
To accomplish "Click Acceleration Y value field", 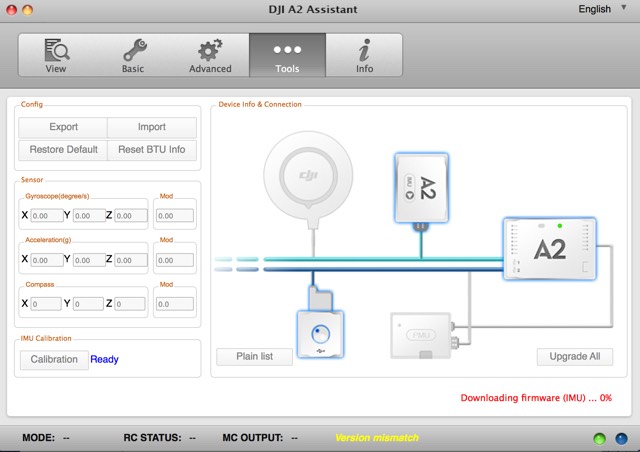I will coord(89,260).
